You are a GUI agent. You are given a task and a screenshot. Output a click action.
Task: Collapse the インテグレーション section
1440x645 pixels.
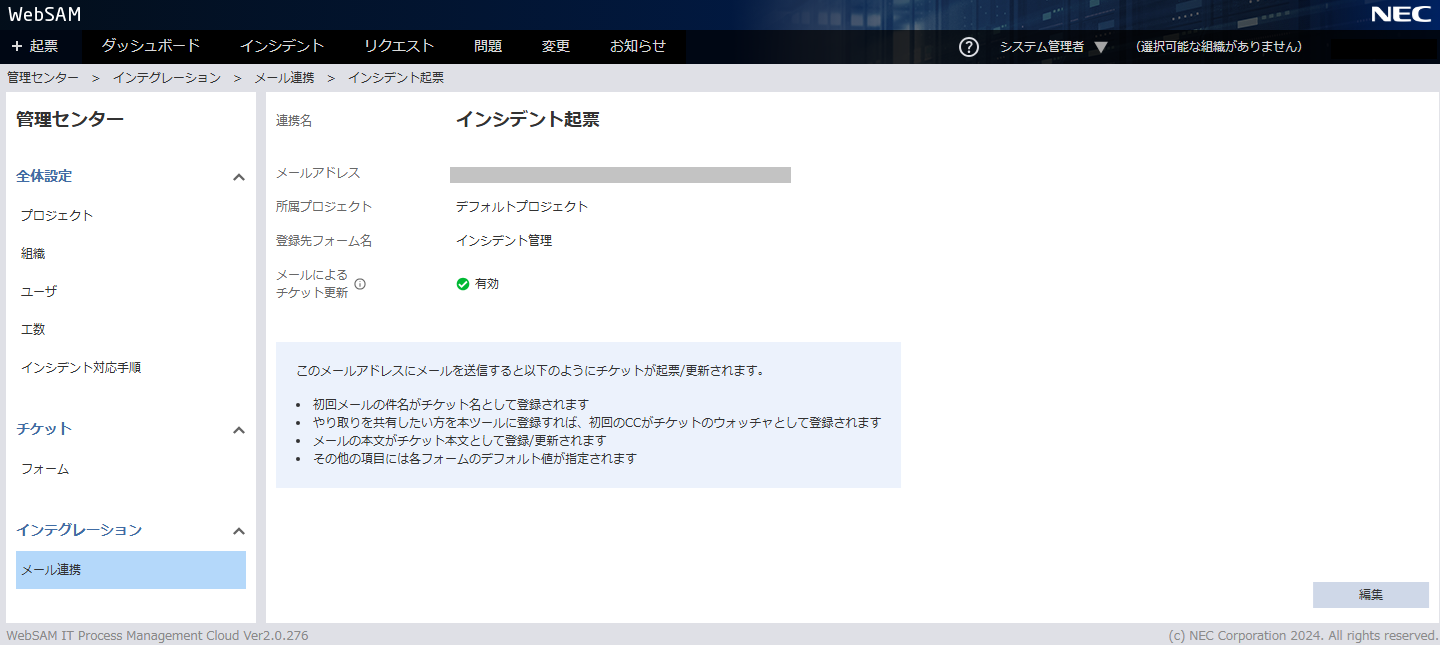[x=238, y=531]
